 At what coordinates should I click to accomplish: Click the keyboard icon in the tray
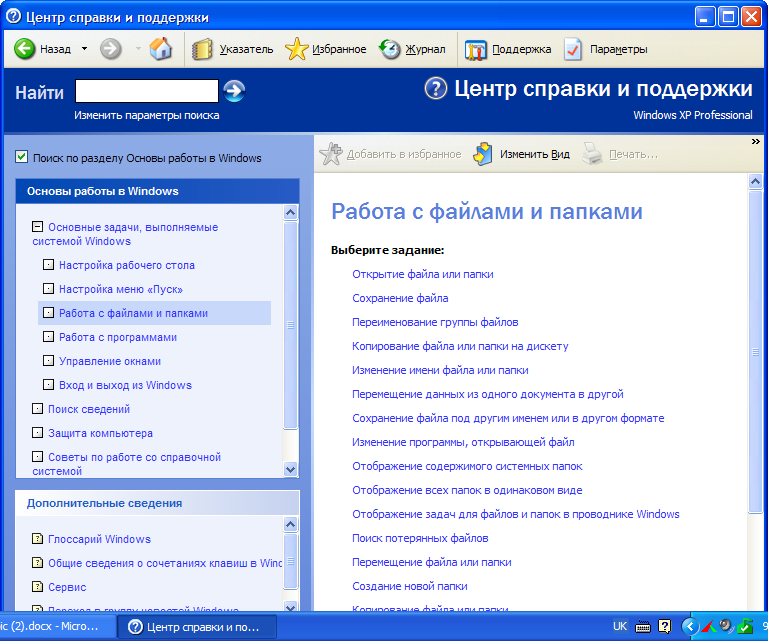pos(643,626)
